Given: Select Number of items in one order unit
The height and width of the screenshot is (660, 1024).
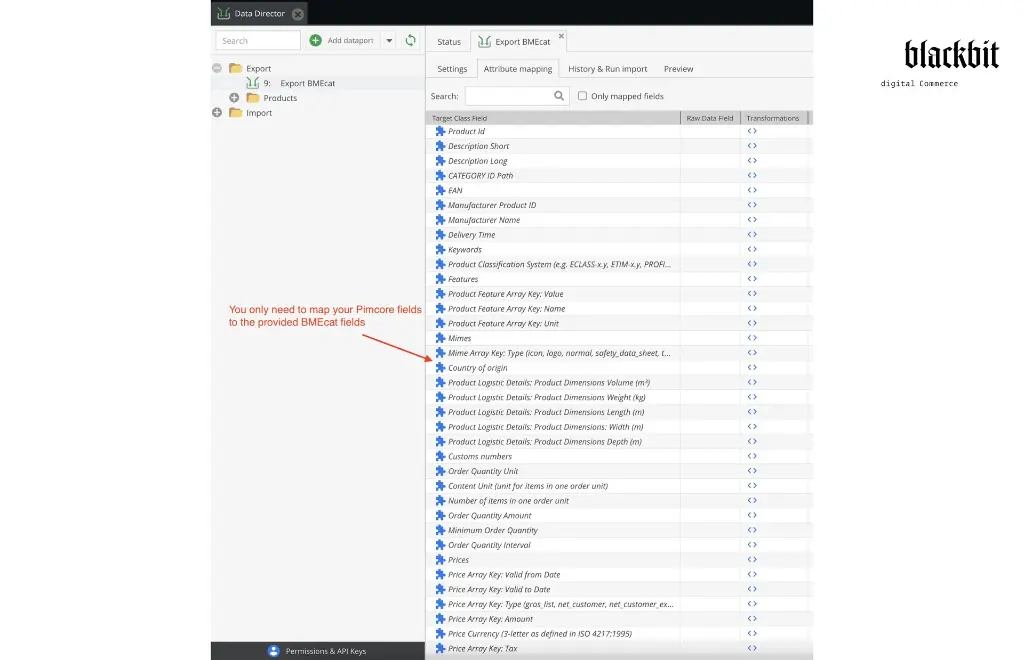Looking at the screenshot, I should pyautogui.click(x=618, y=501).
